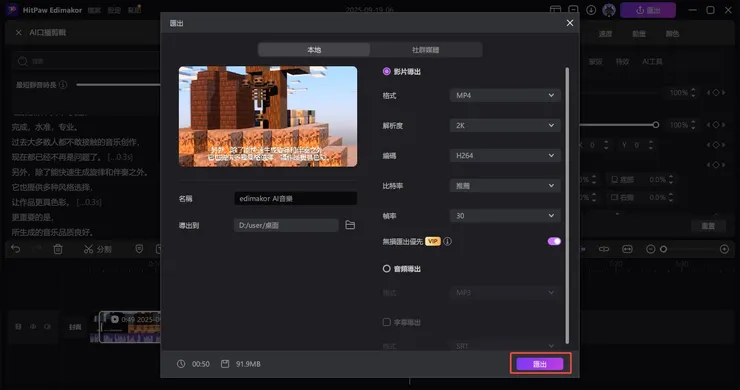Open 幀率 30 dropdown

(x=505, y=216)
